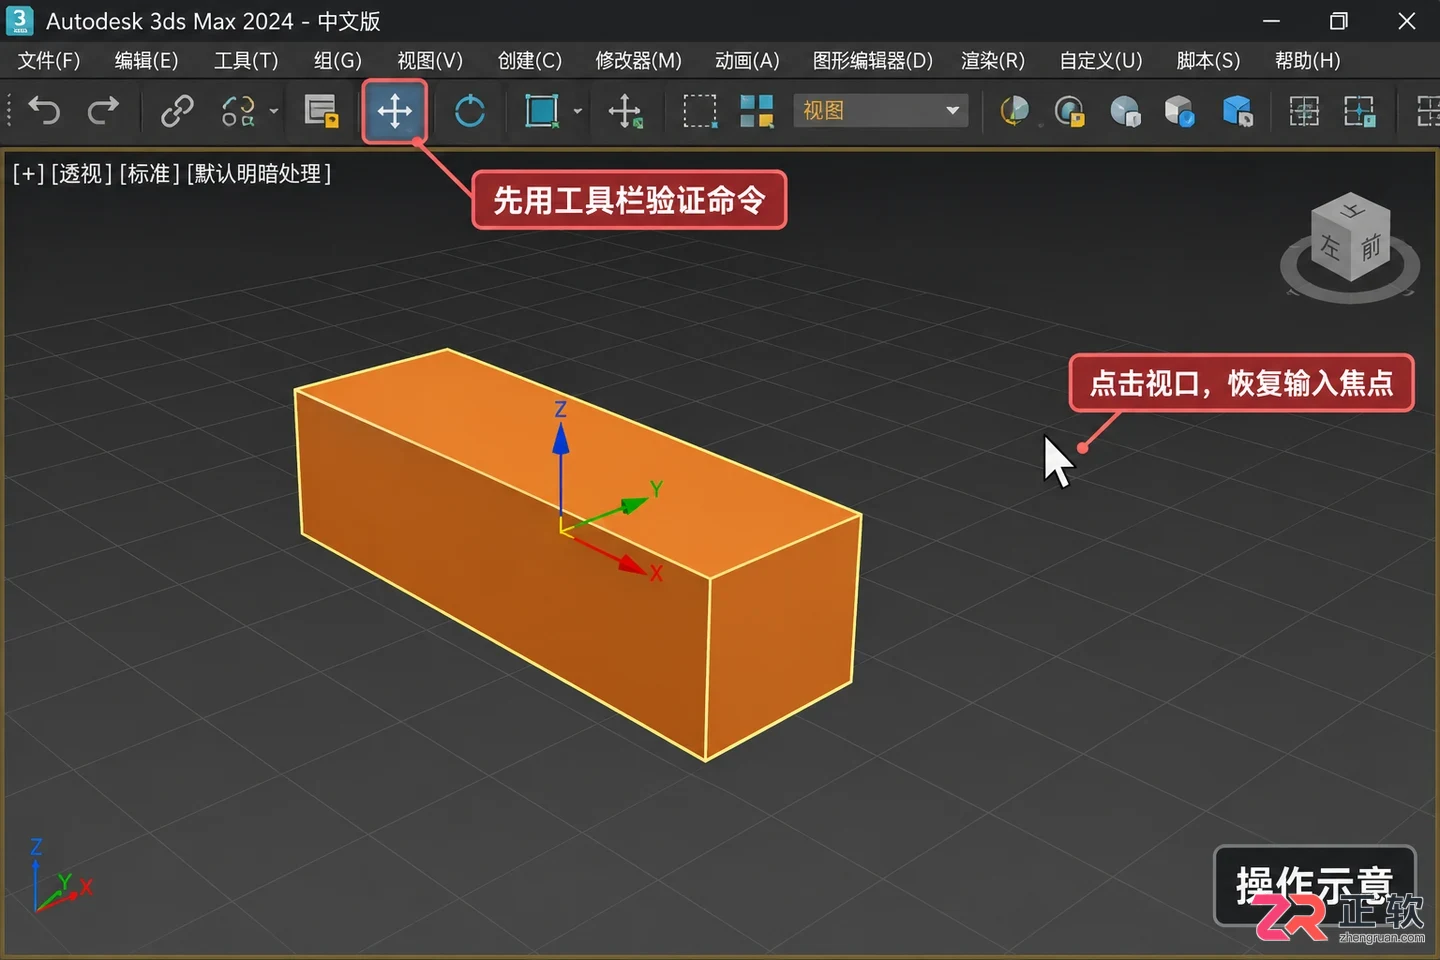Choose the unlink tool with colored shapes

click(x=238, y=110)
